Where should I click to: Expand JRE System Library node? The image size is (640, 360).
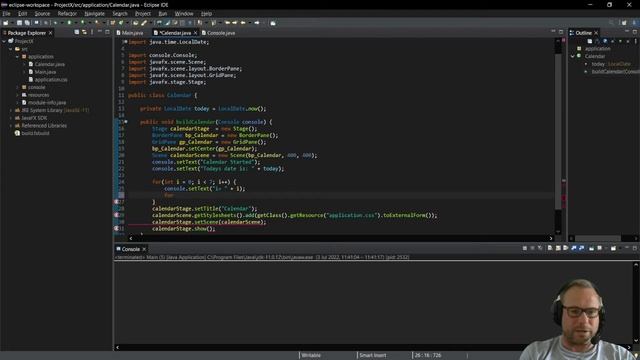[11, 110]
